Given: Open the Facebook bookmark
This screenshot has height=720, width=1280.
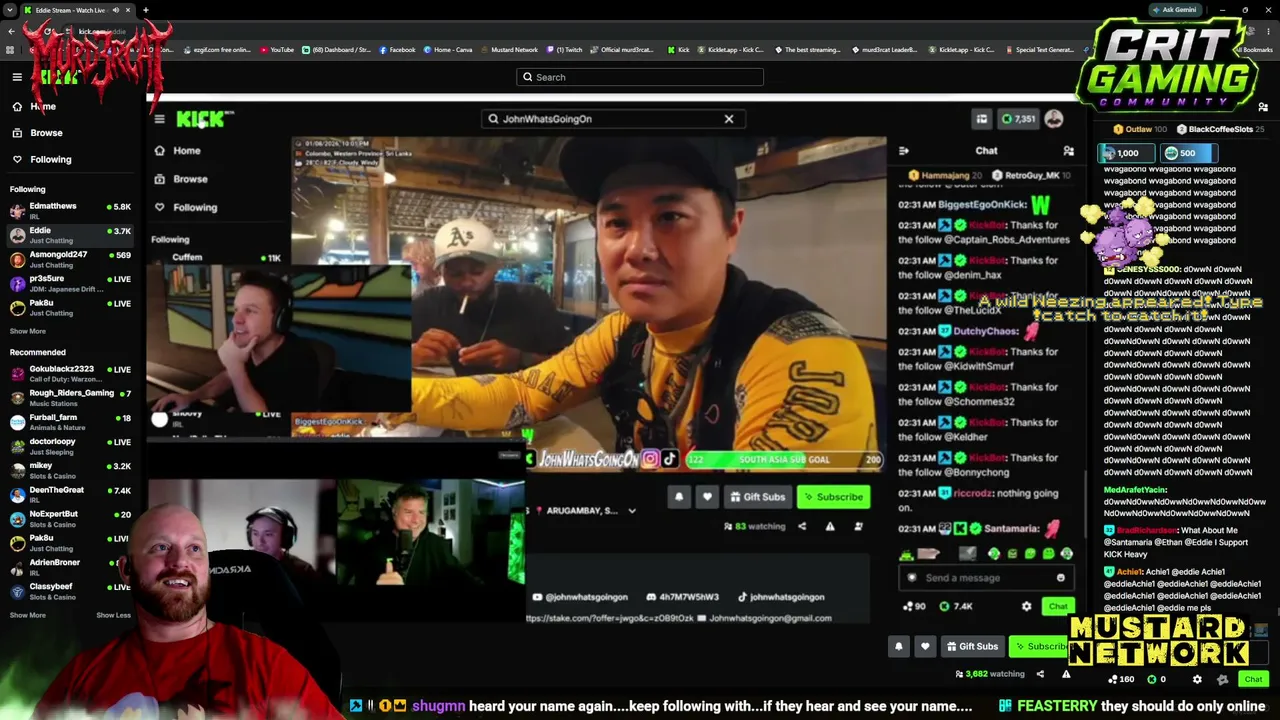Looking at the screenshot, I should (397, 50).
